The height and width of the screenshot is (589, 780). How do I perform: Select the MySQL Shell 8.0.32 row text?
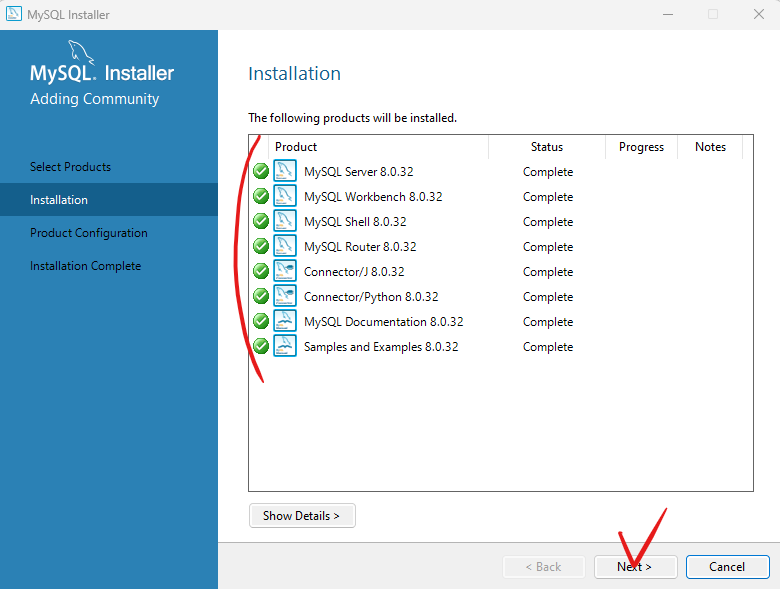(x=355, y=221)
